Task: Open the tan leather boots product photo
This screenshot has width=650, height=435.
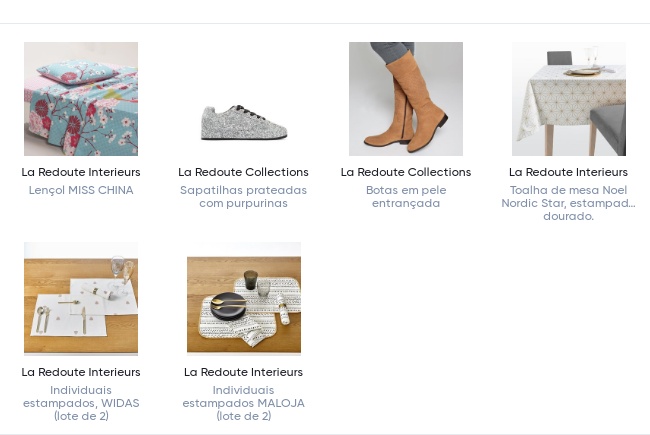Action: tap(406, 99)
